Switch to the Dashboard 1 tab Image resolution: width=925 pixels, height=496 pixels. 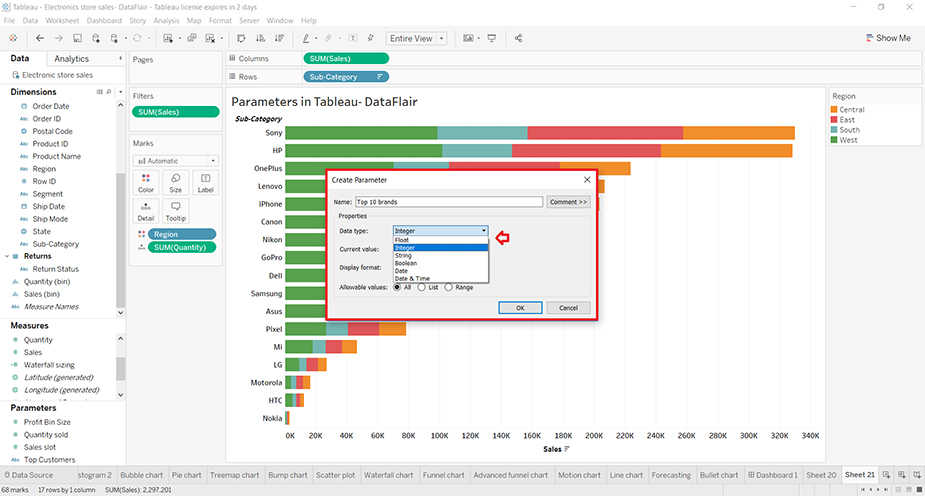click(x=772, y=475)
